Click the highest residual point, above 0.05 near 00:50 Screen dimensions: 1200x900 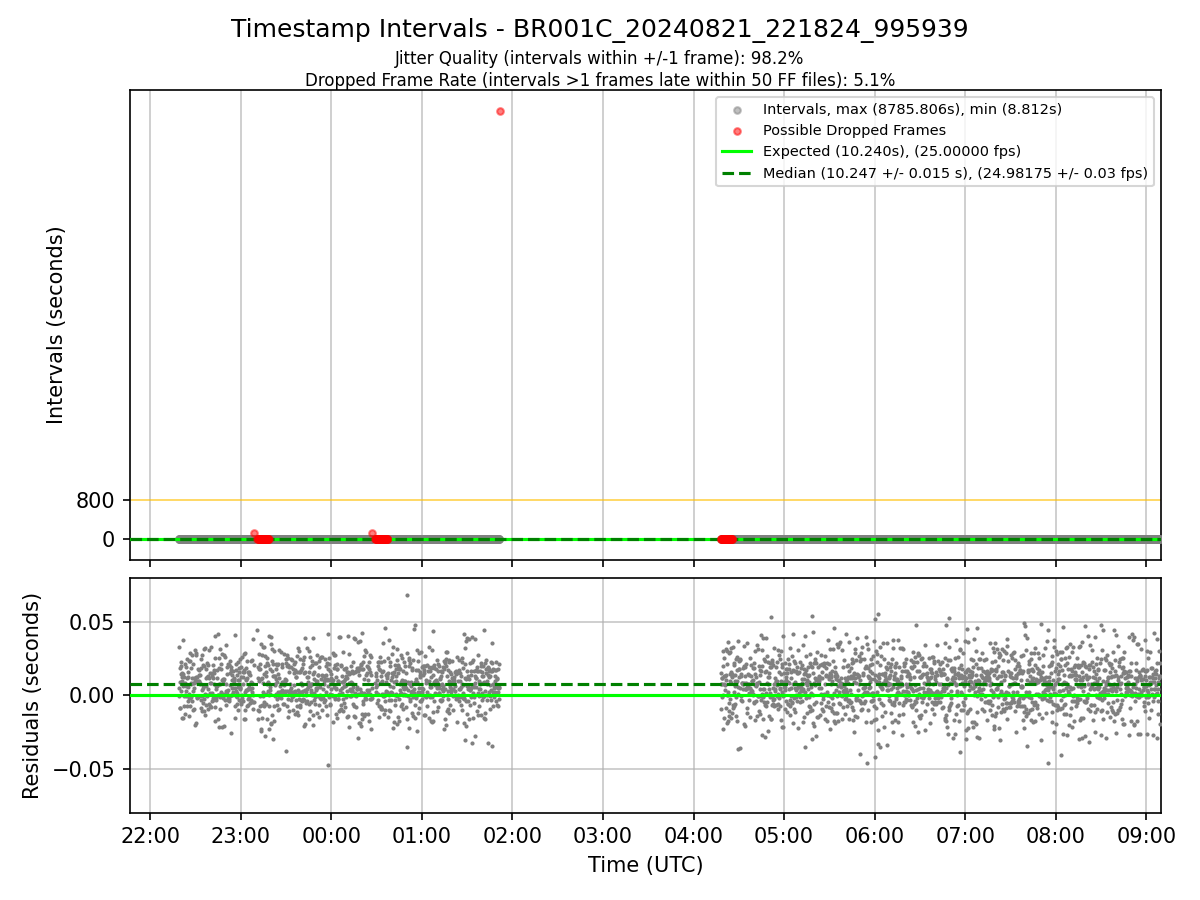[407, 595]
